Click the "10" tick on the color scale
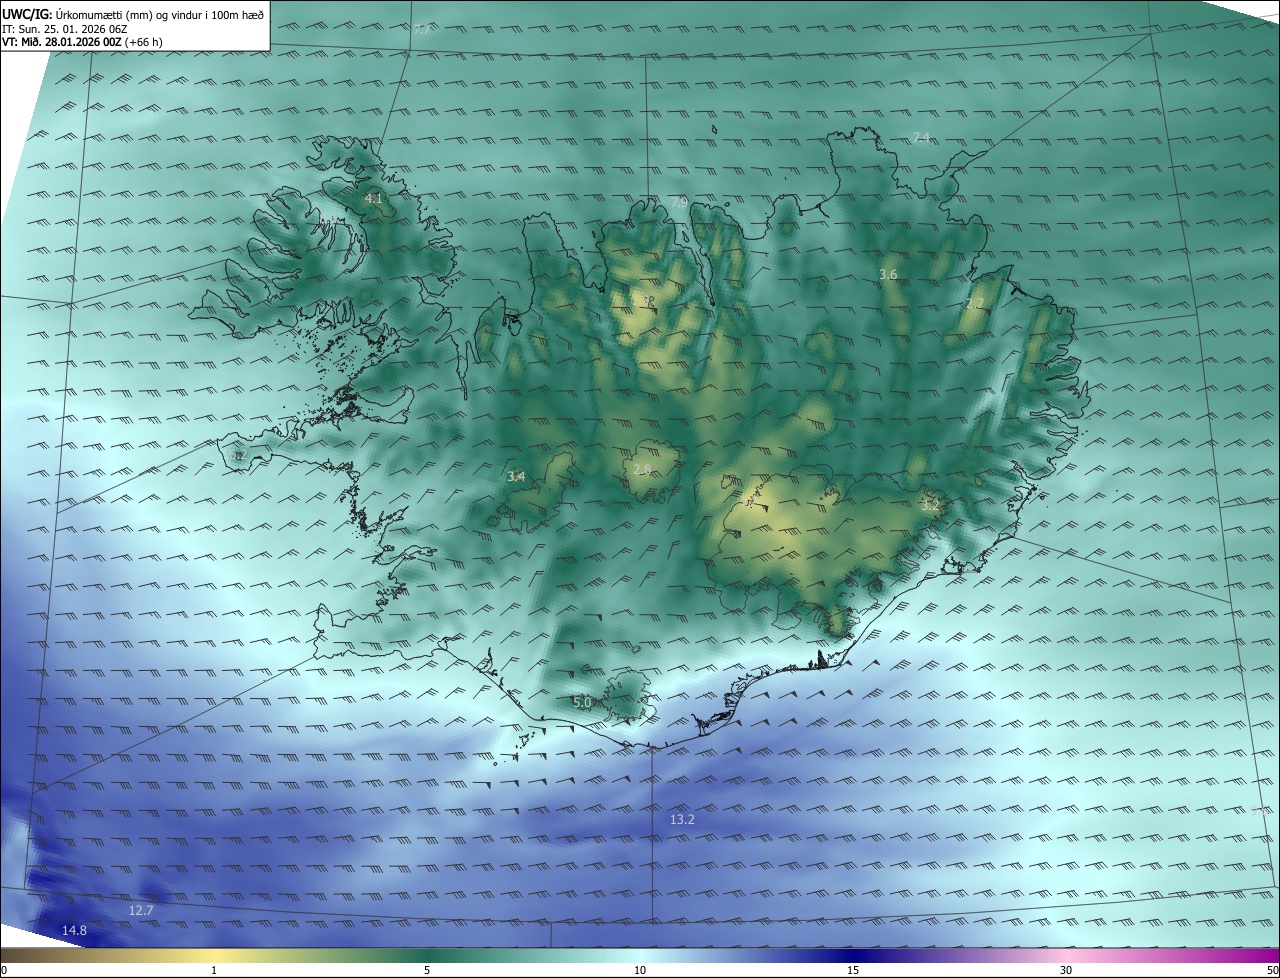 coord(640,970)
